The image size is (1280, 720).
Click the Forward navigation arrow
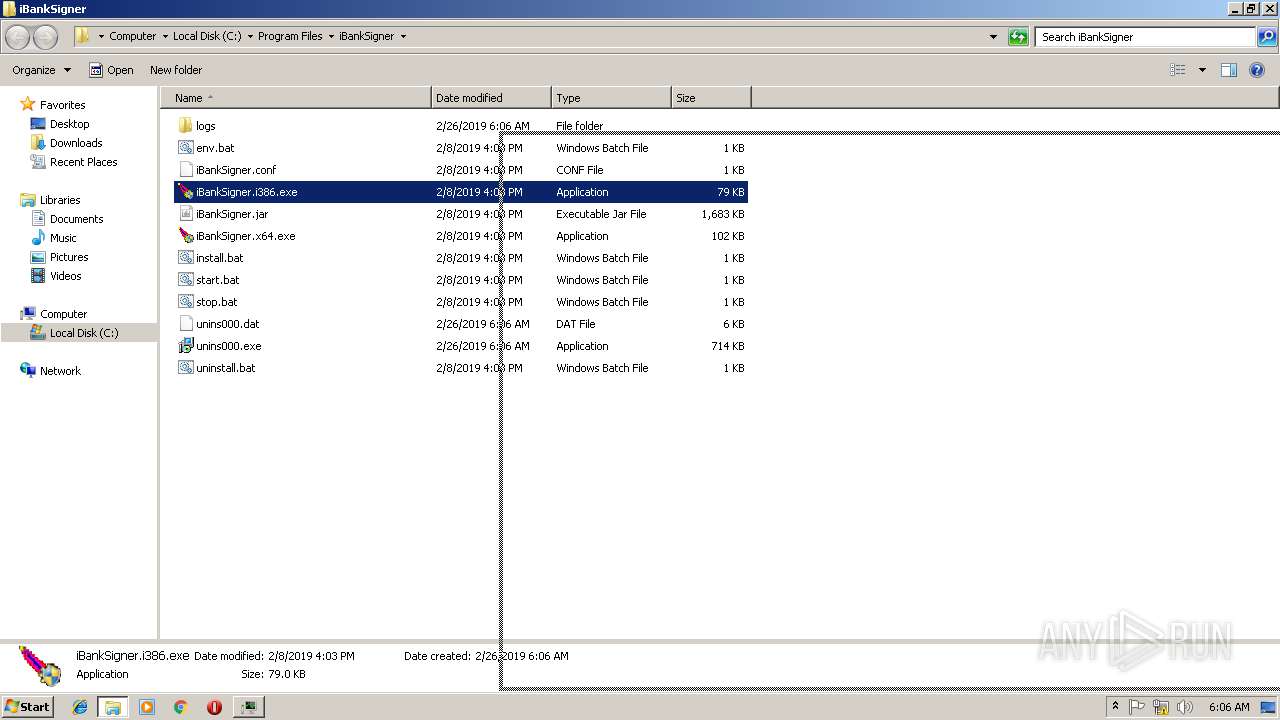click(x=46, y=37)
